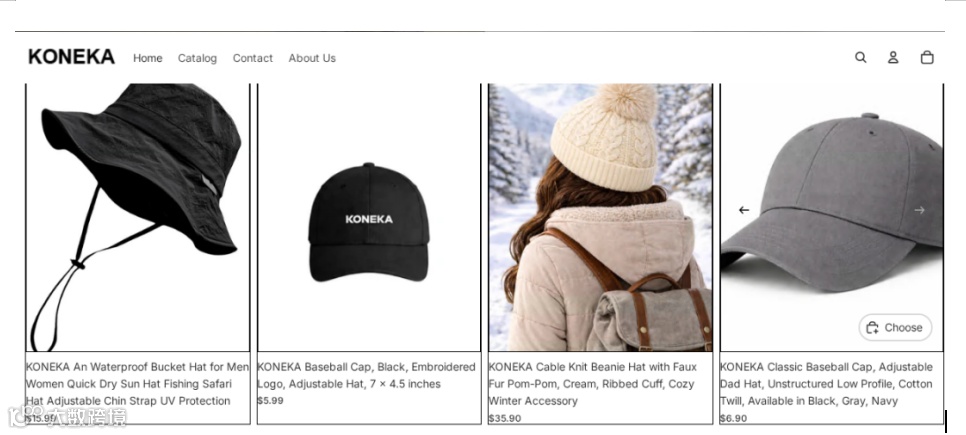Go to the Home menu item
966x435 pixels.
(148, 58)
